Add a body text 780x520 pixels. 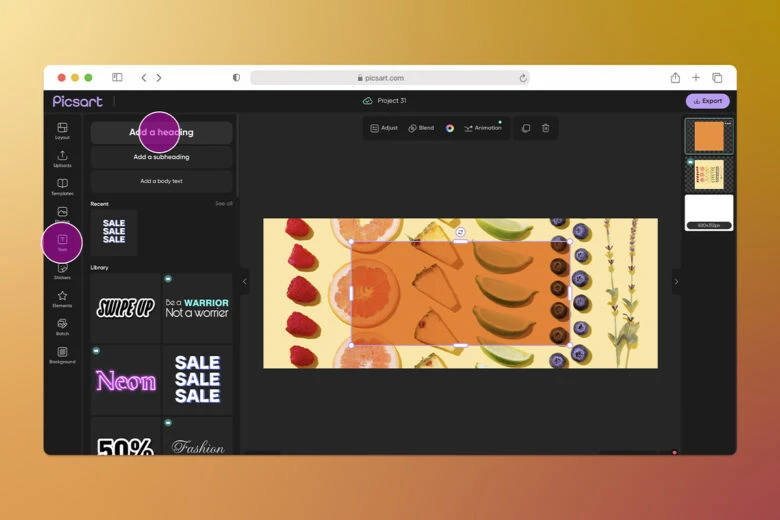[161, 181]
